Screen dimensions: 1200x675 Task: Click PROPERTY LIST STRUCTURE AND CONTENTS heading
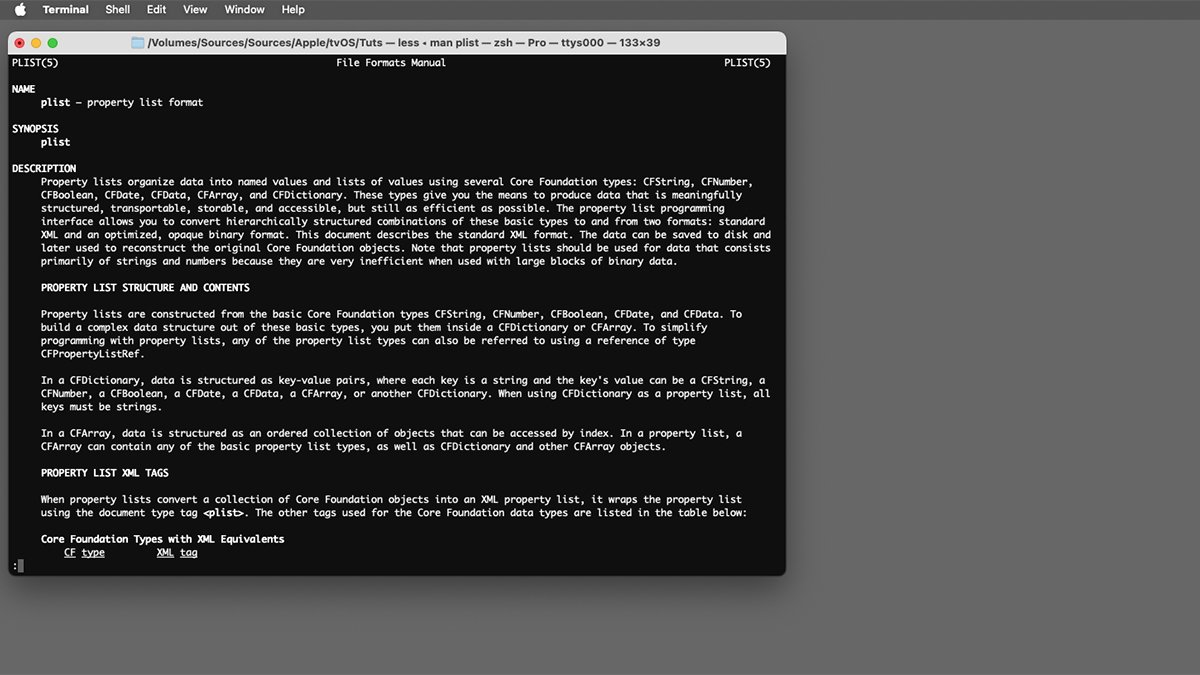[x=145, y=288]
